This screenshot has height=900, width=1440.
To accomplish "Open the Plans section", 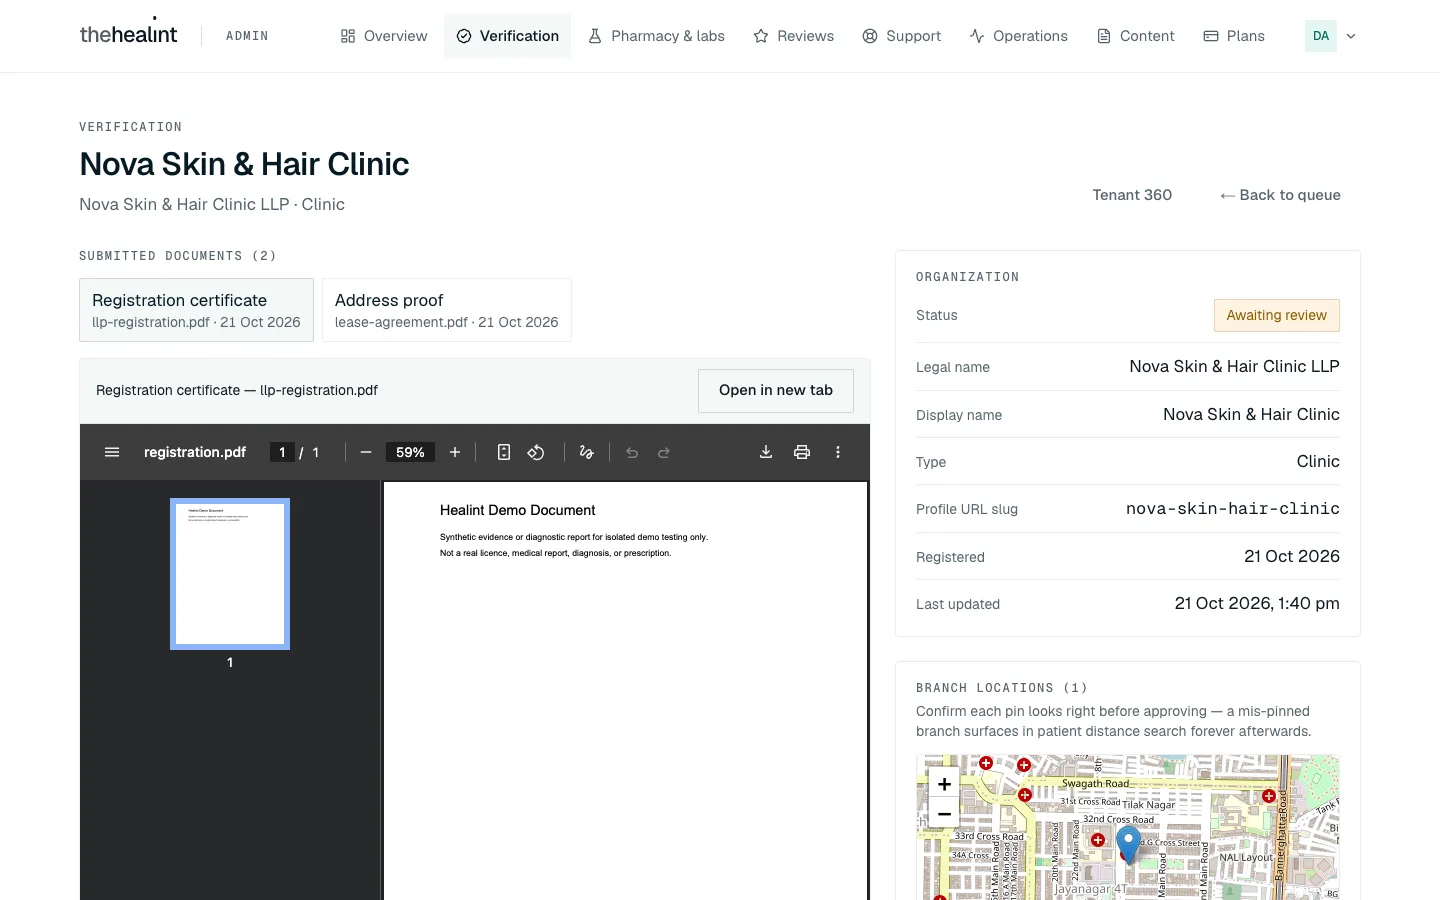I will 1234,36.
